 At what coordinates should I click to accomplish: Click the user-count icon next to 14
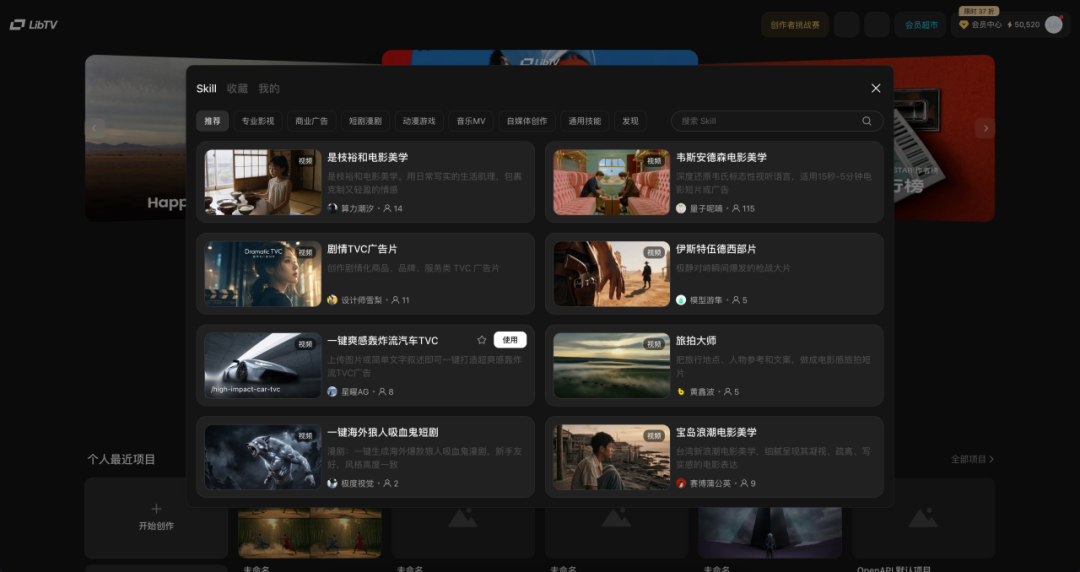(x=387, y=208)
